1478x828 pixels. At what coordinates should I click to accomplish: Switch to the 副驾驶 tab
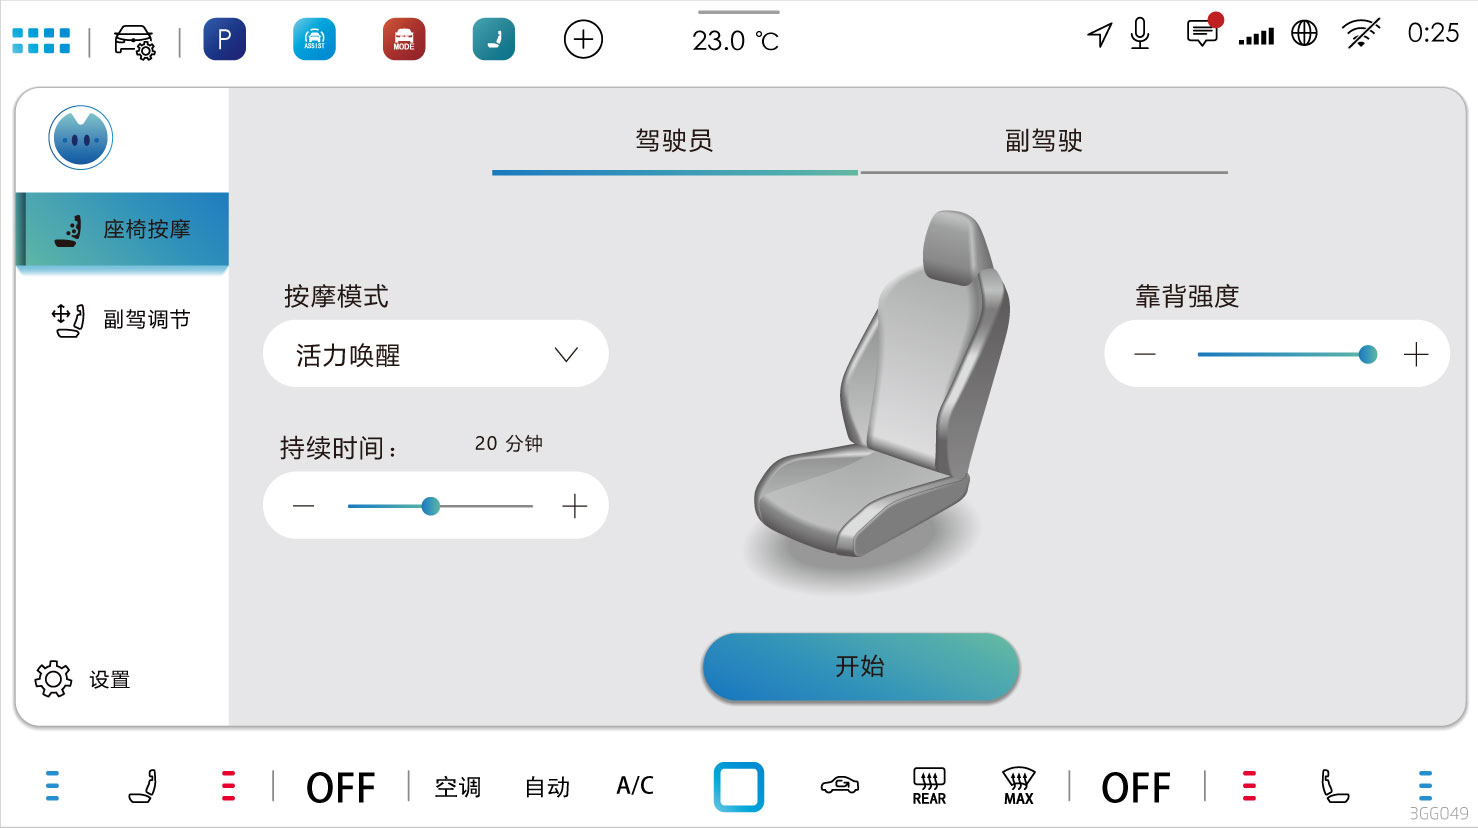[x=1044, y=141]
